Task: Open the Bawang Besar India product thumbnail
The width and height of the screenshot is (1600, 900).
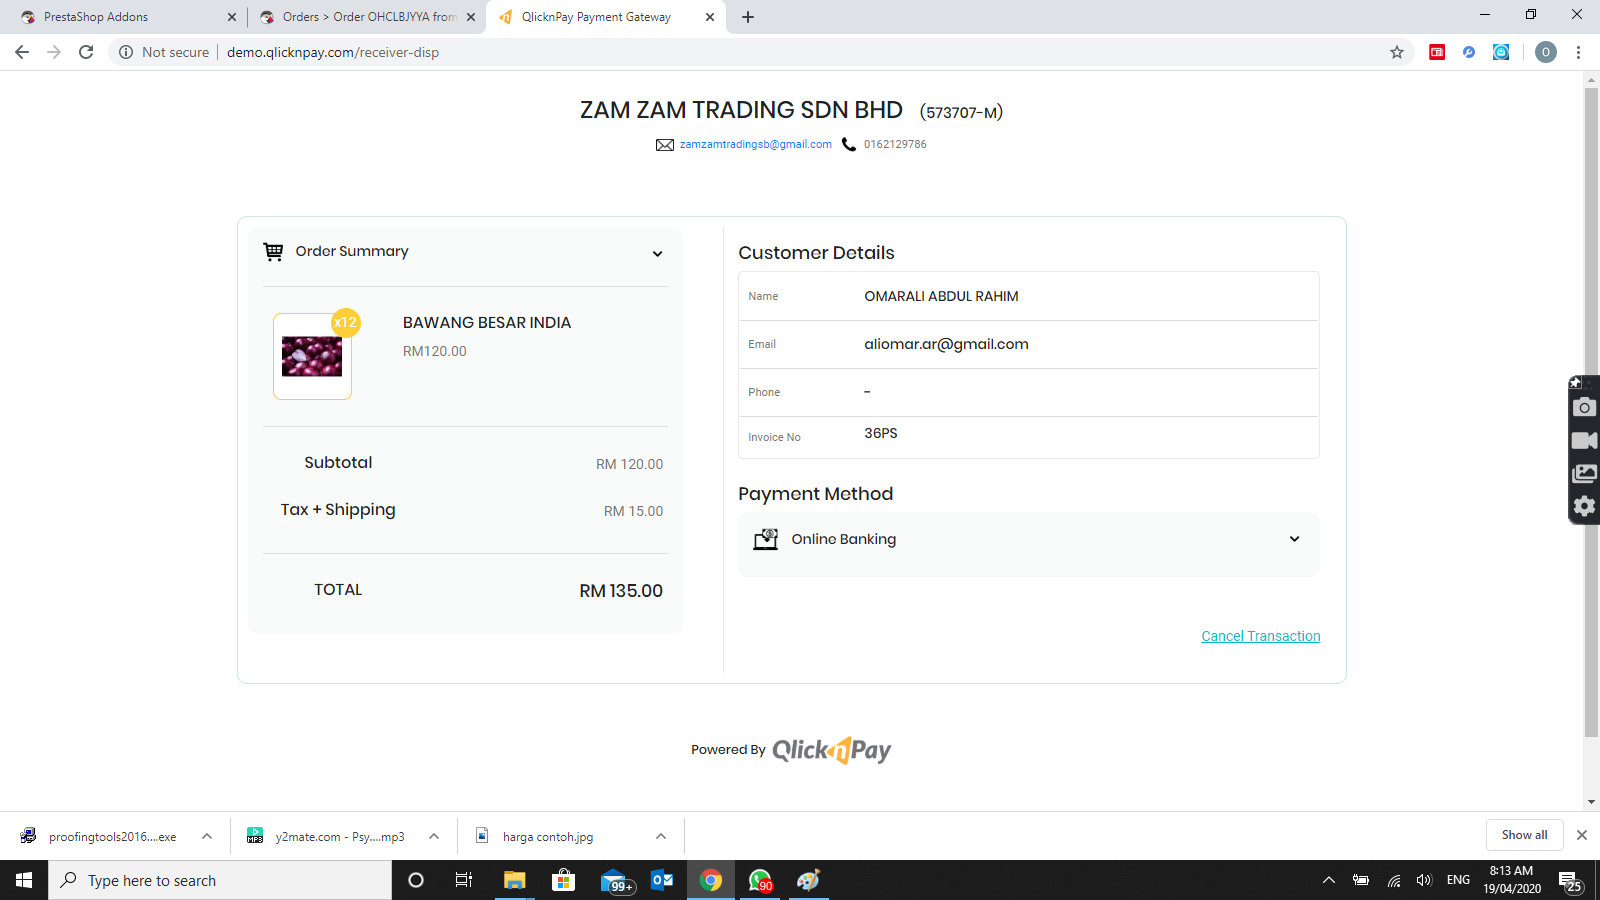Action: pos(312,356)
